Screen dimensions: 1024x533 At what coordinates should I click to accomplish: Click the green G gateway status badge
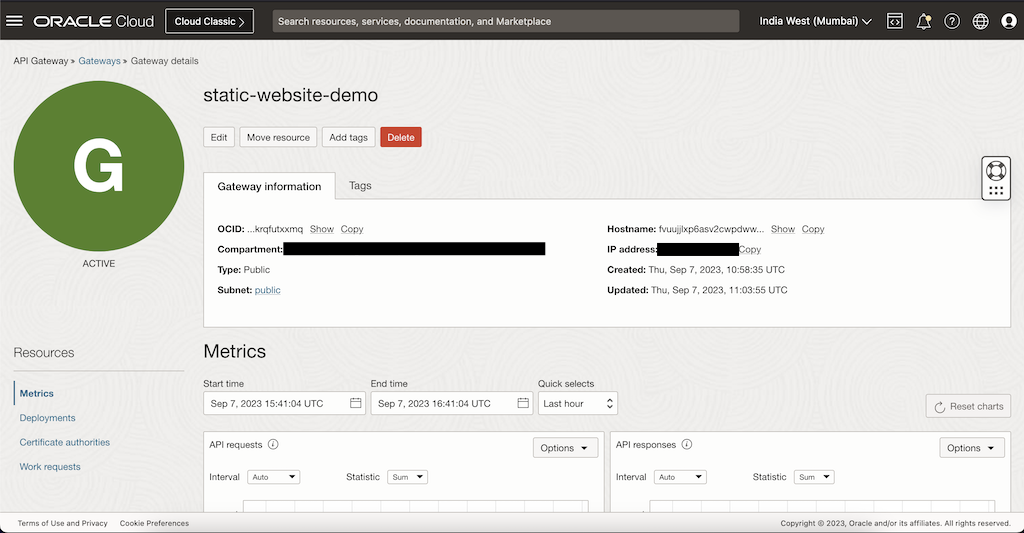pyautogui.click(x=99, y=166)
